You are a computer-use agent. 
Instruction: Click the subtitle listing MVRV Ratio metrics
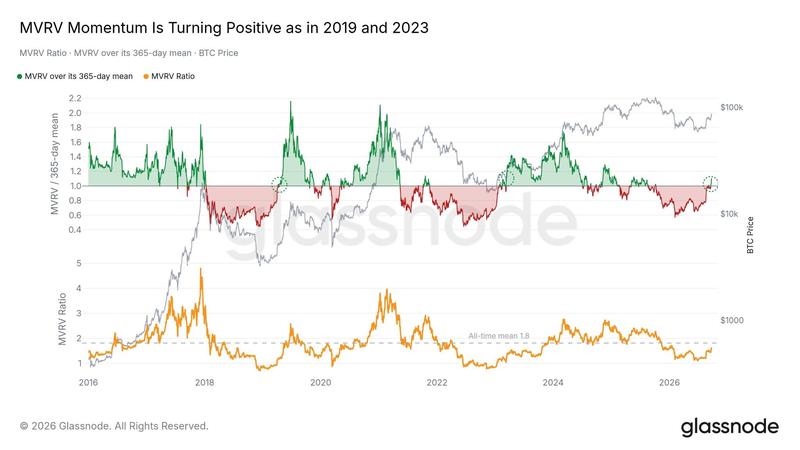129,53
